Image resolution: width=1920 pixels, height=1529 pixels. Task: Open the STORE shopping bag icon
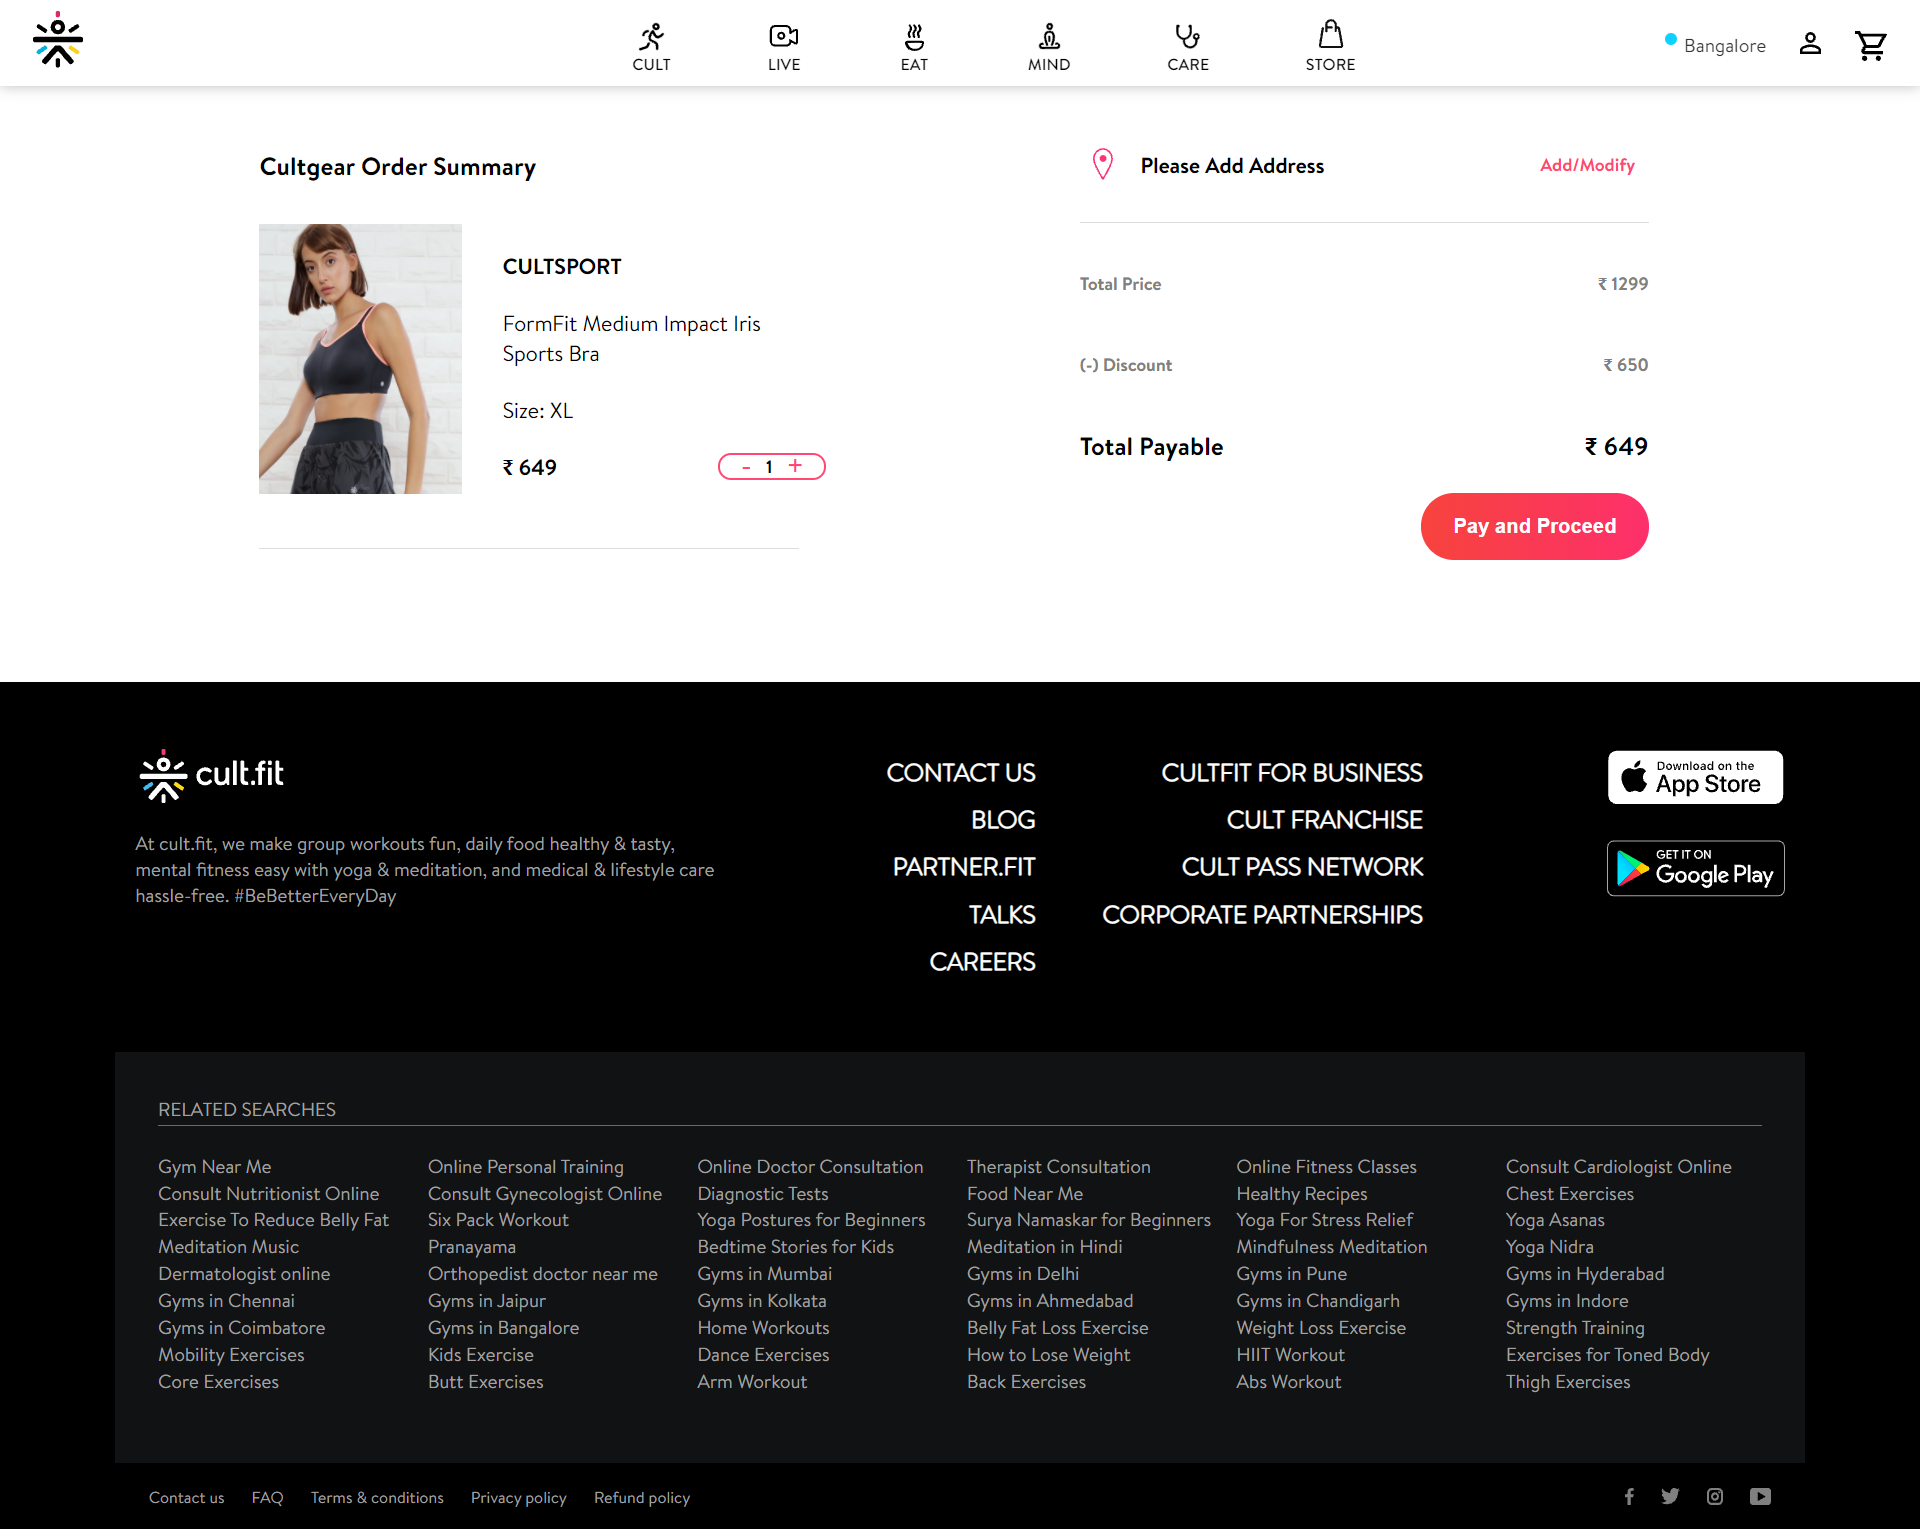click(x=1330, y=36)
